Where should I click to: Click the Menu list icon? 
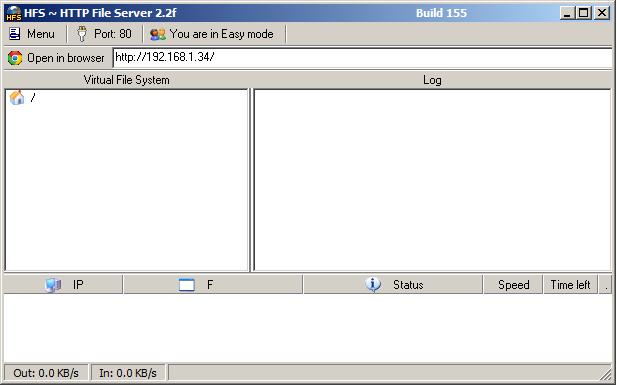15,34
